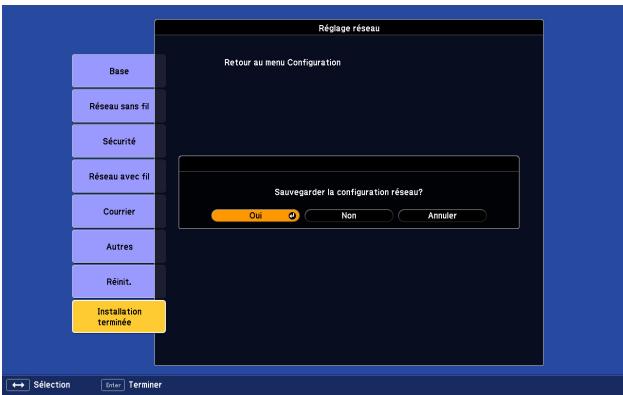623x395 pixels.
Task: Click the Enter key icon beside Terminer
Action: tap(113, 385)
